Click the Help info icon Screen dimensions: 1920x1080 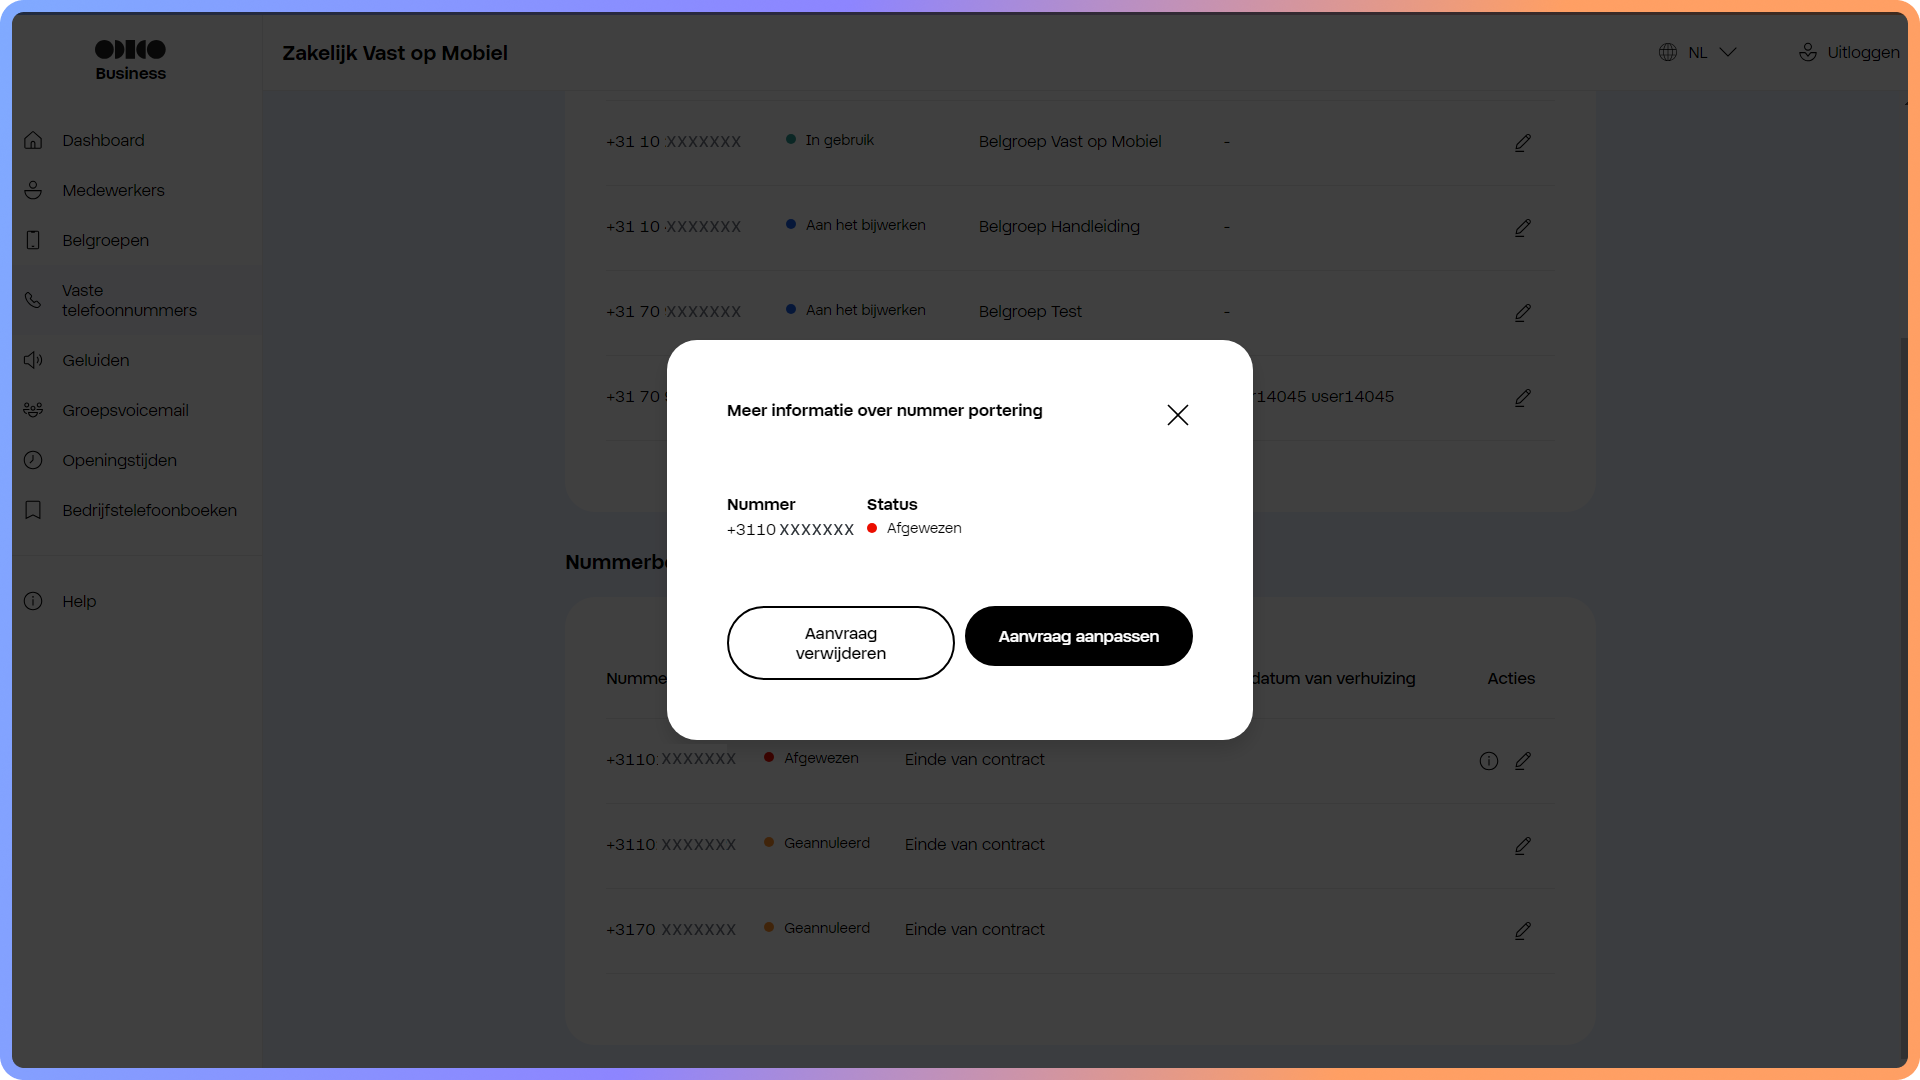click(x=33, y=601)
